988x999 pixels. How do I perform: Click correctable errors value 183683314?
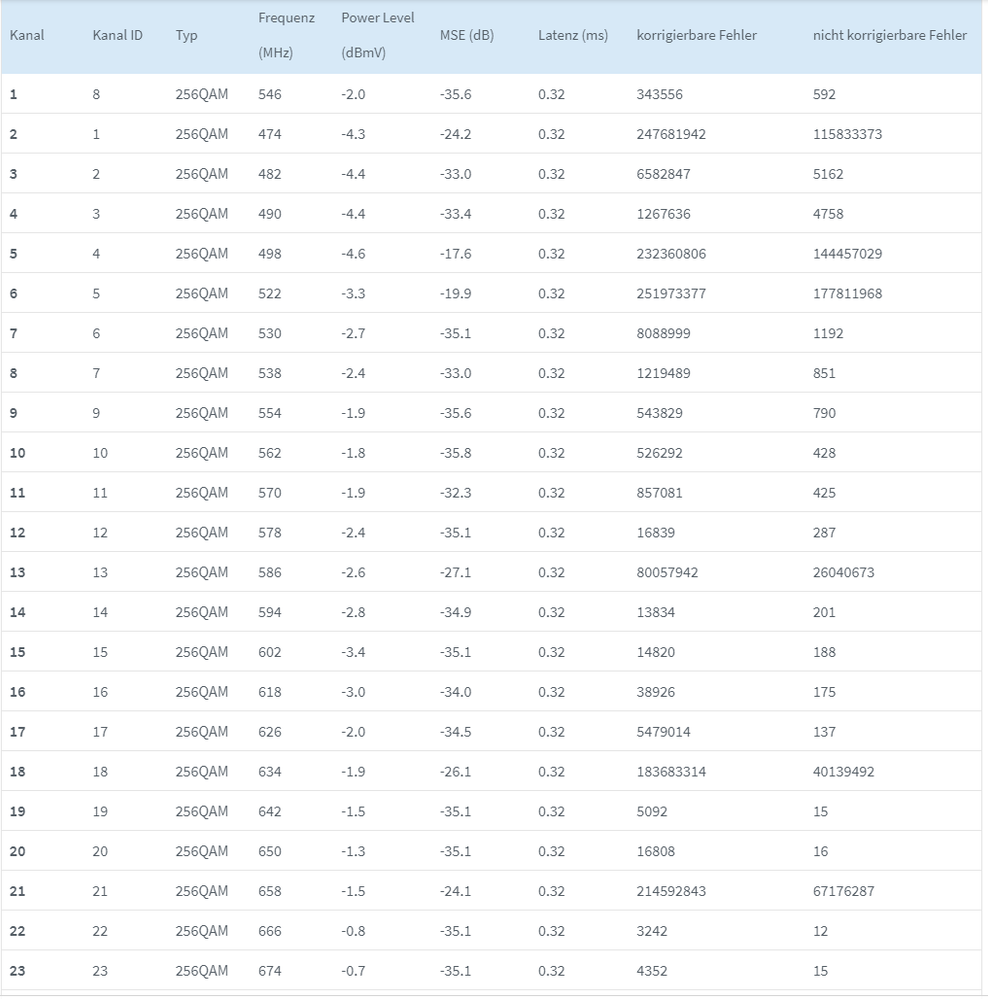coord(671,772)
